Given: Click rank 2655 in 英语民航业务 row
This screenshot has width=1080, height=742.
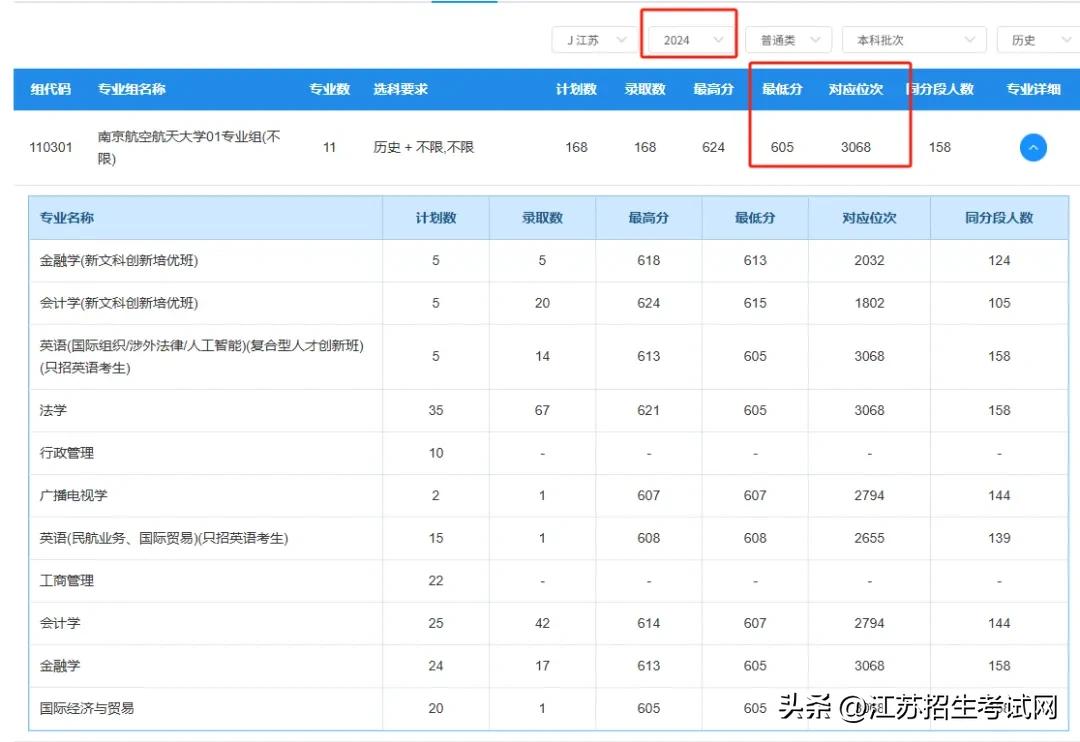Looking at the screenshot, I should pyautogui.click(x=869, y=539).
